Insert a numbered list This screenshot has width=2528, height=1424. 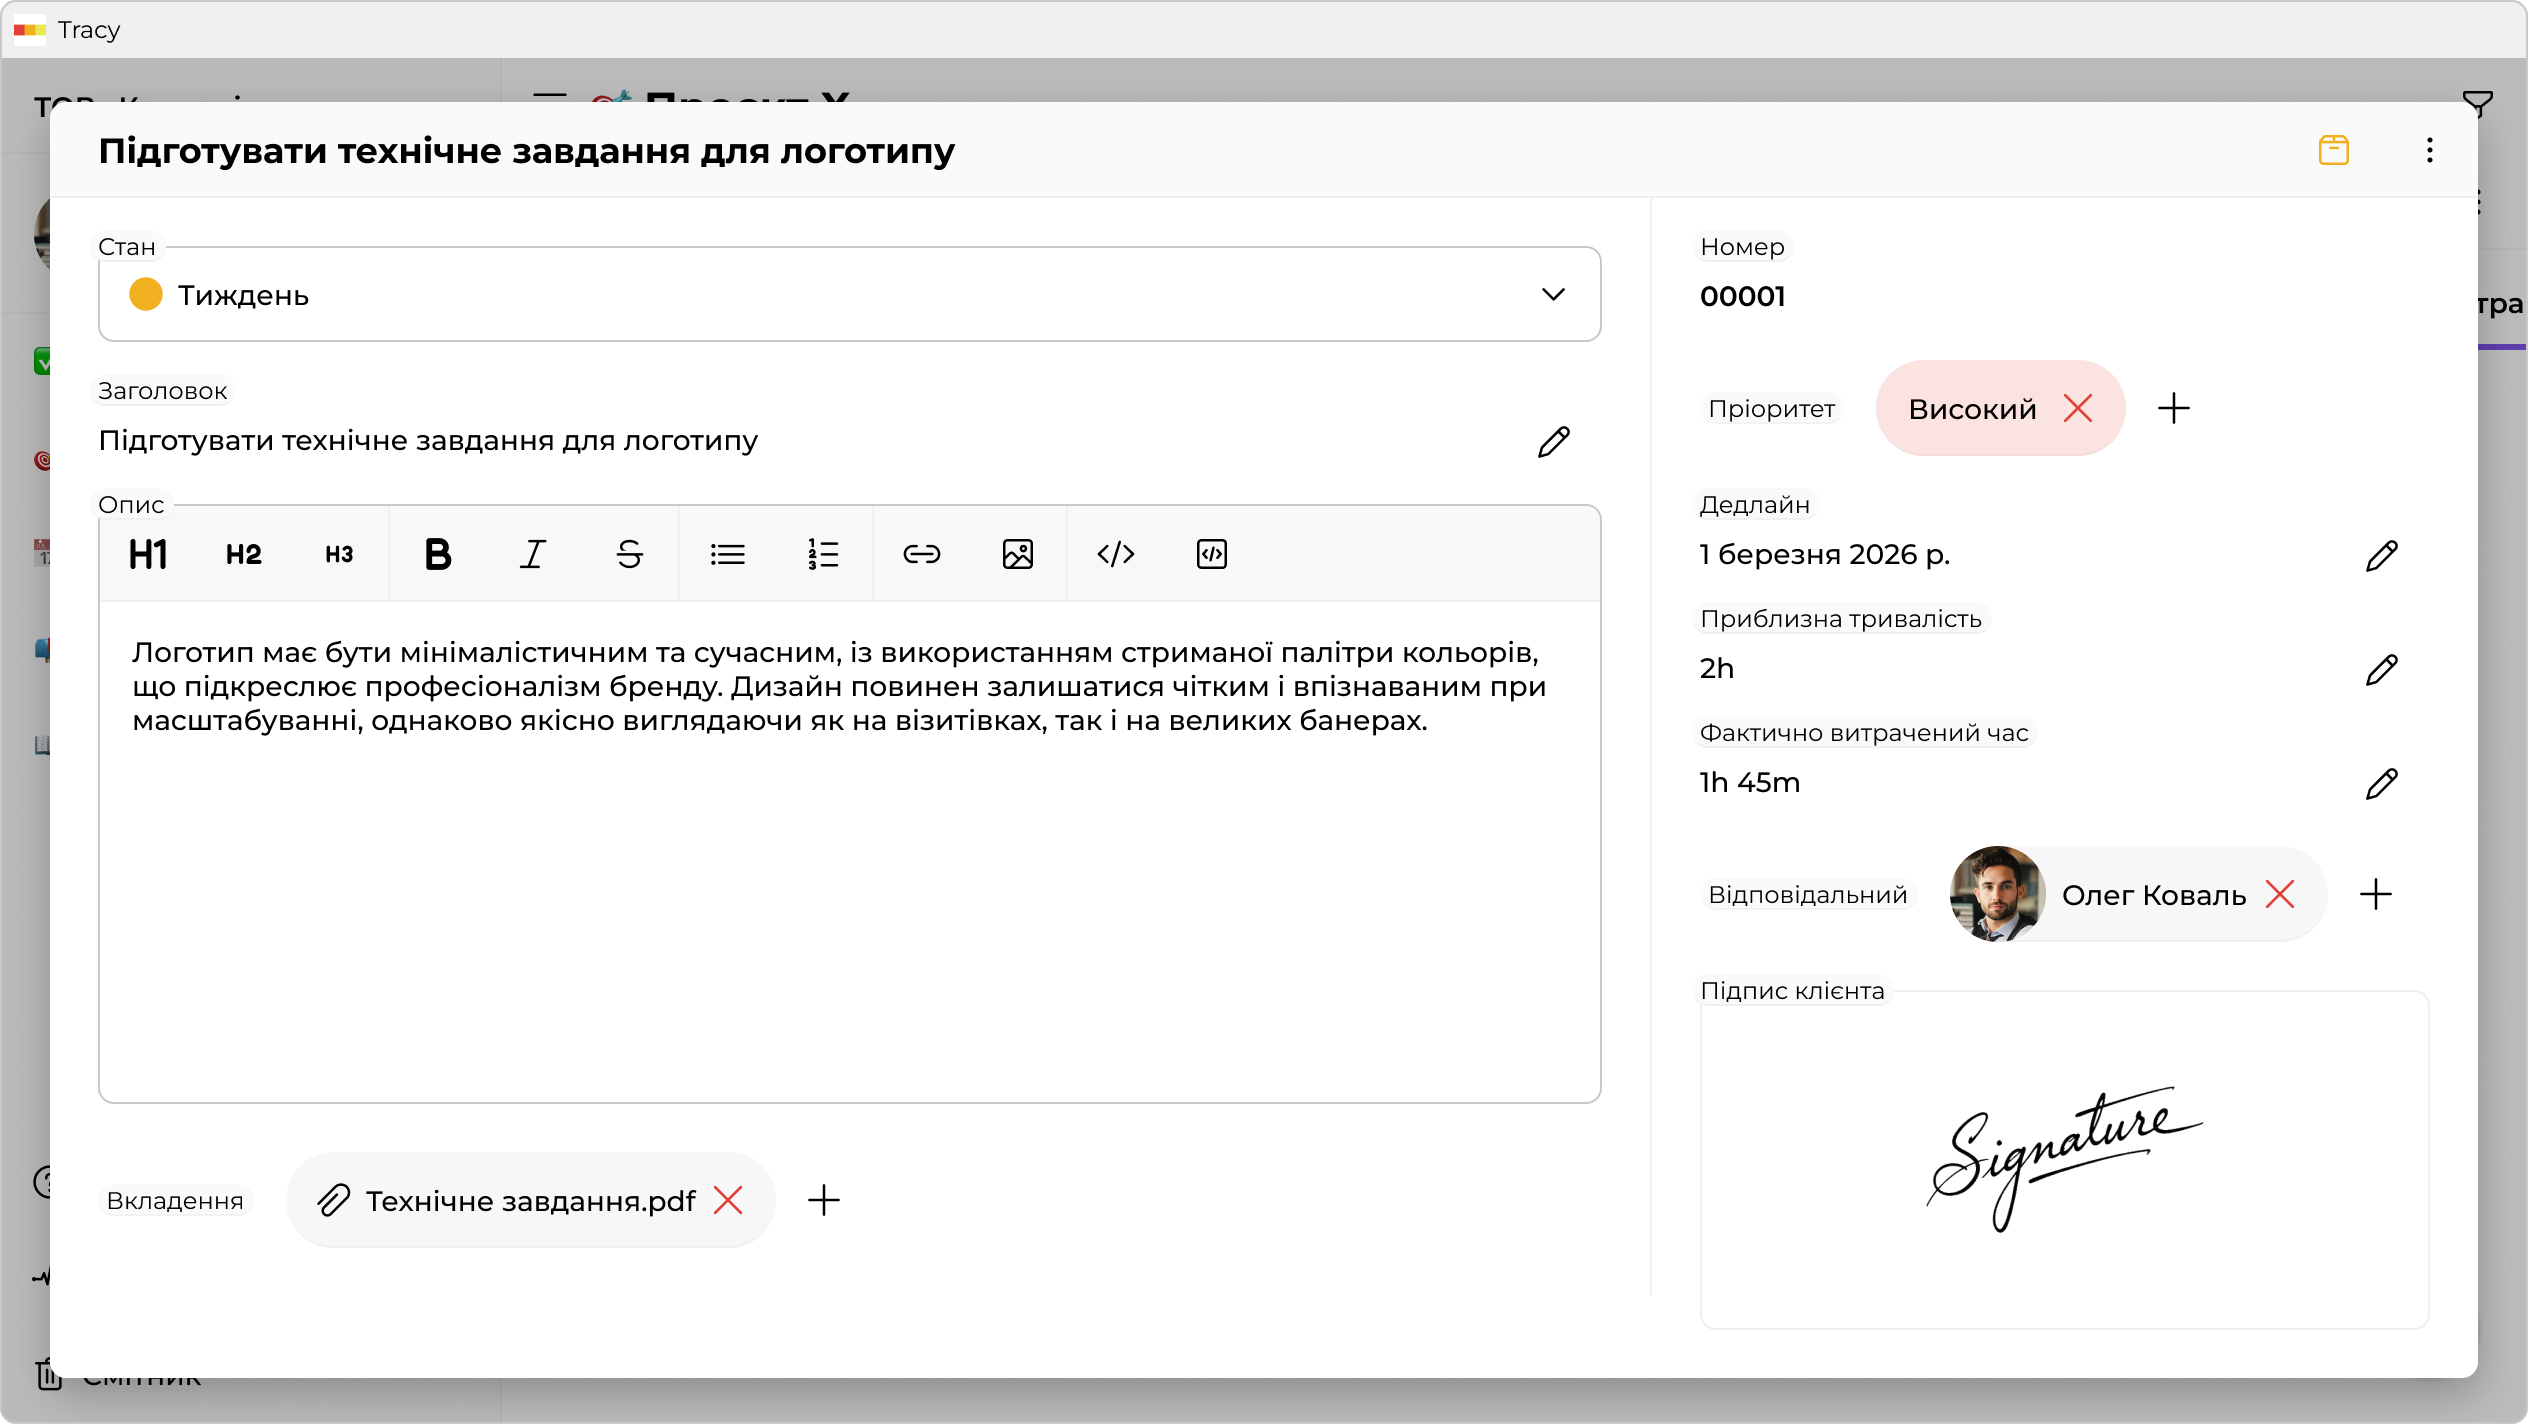pos(823,554)
